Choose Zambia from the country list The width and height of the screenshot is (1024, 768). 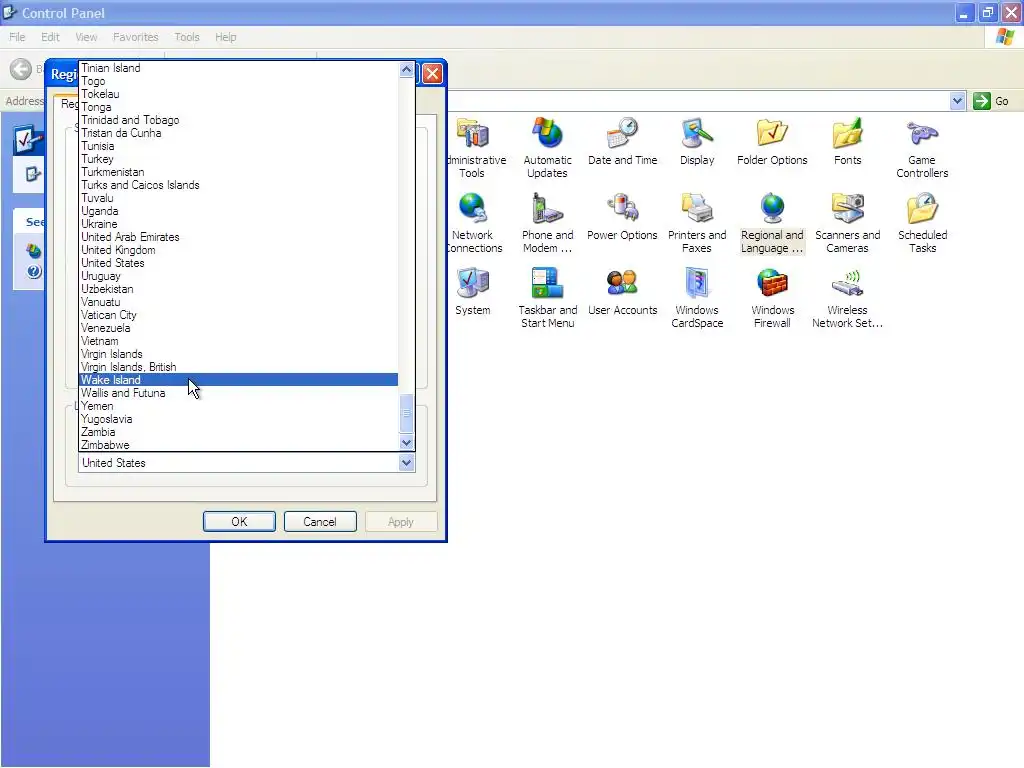point(238,432)
